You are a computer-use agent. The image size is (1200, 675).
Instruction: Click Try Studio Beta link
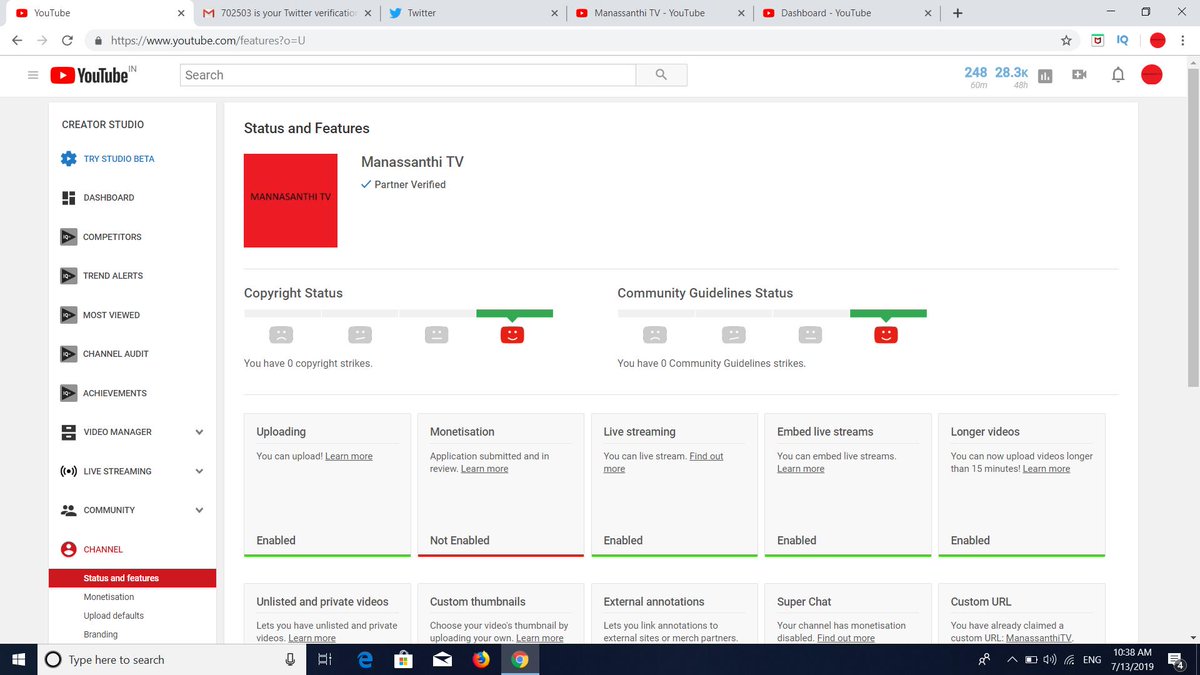click(119, 159)
